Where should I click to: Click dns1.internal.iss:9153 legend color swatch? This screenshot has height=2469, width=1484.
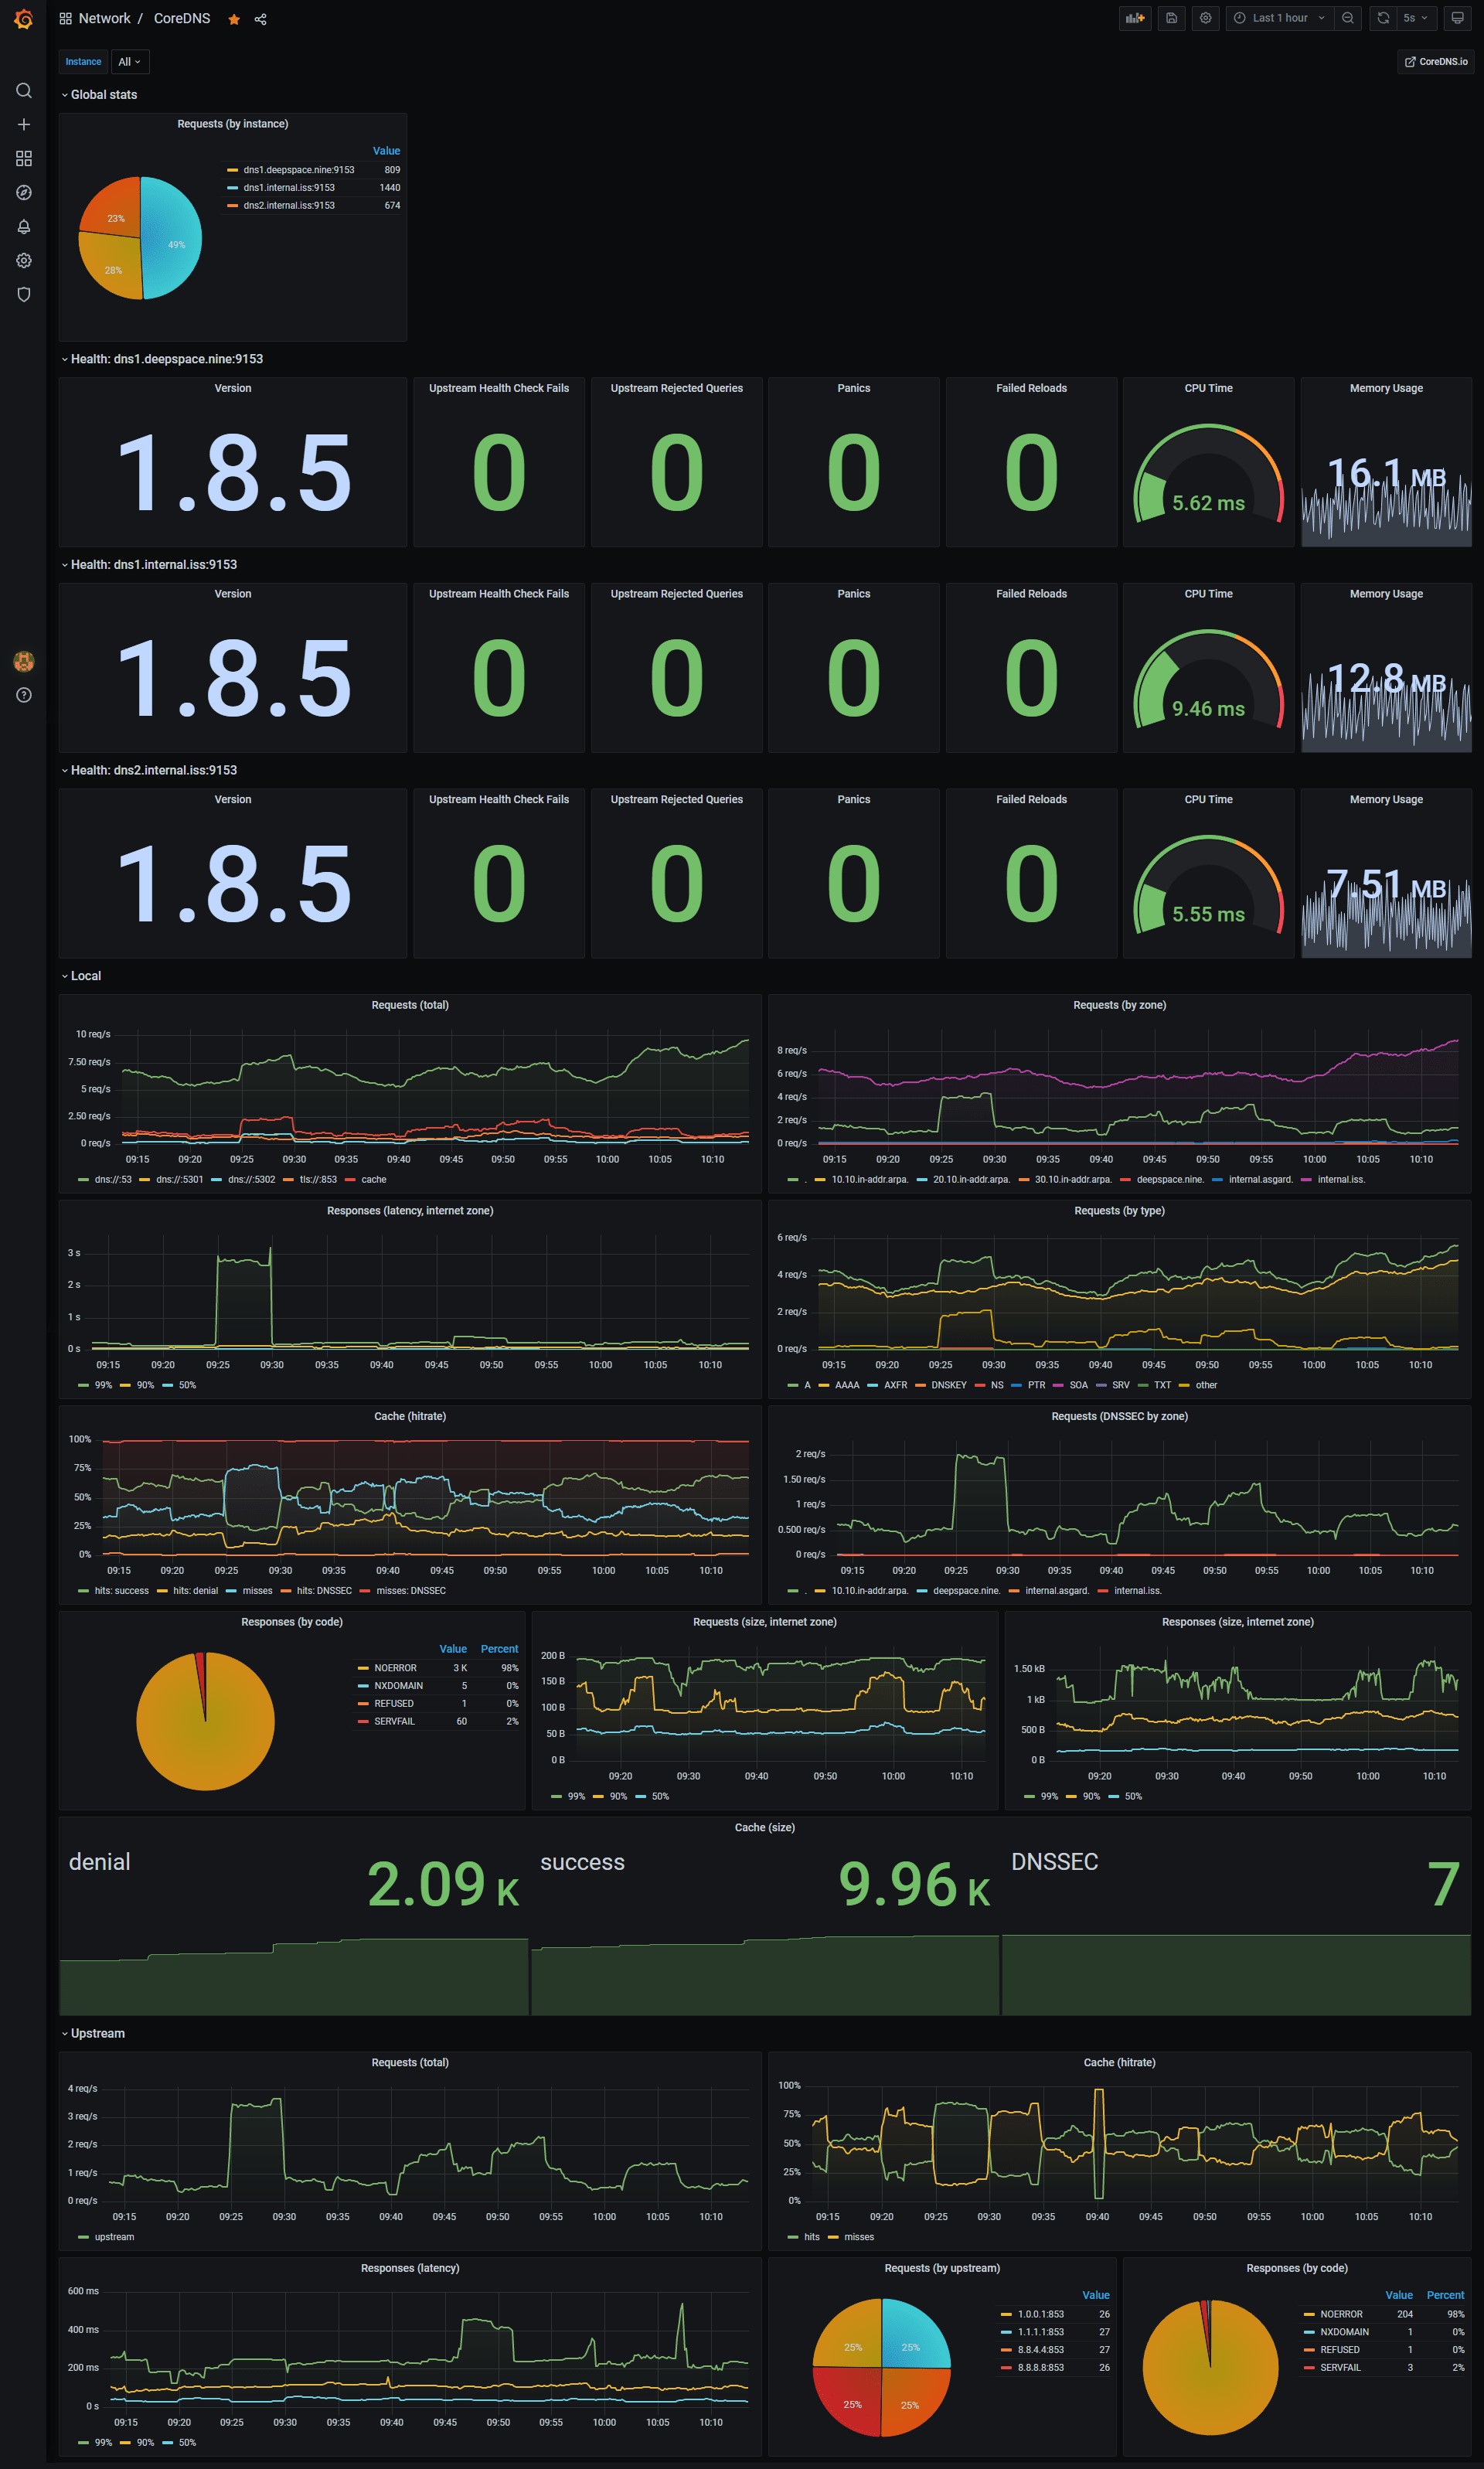[232, 188]
